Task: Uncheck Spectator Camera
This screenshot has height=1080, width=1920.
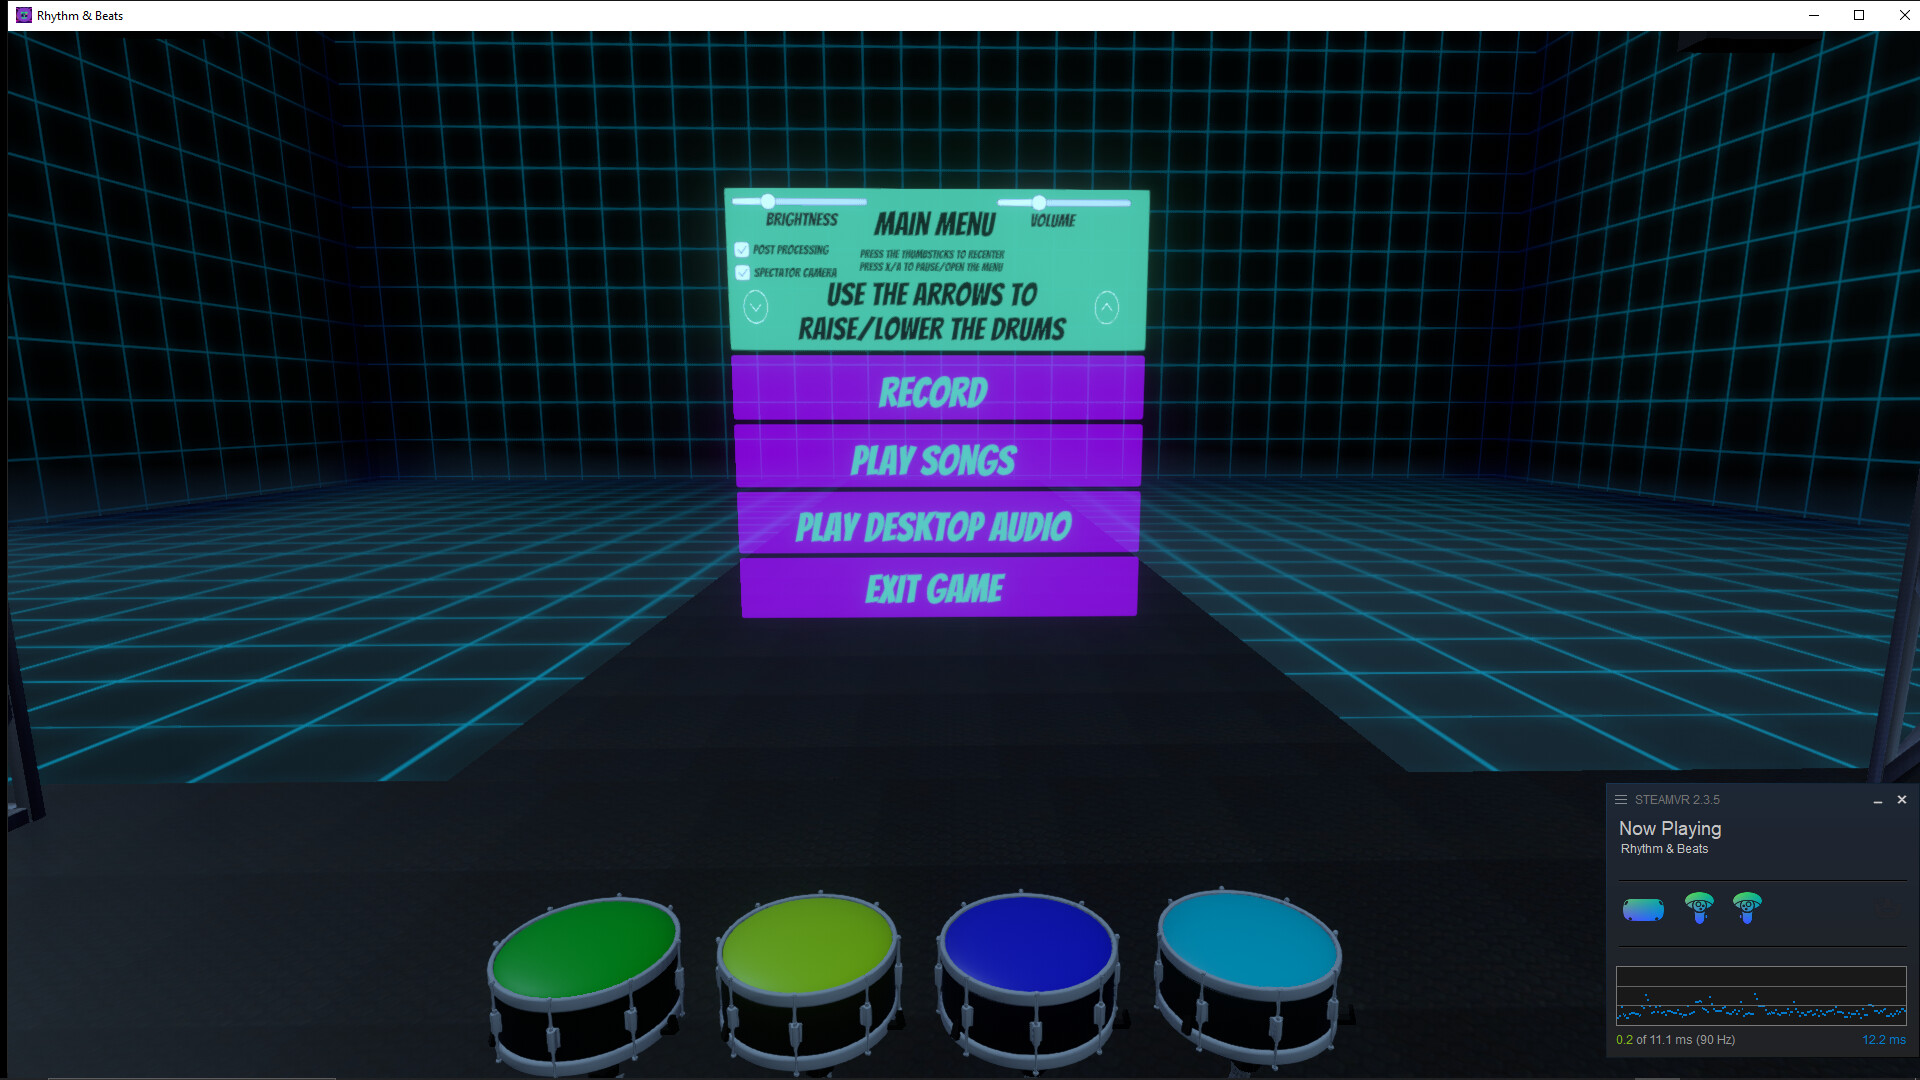Action: pyautogui.click(x=741, y=271)
